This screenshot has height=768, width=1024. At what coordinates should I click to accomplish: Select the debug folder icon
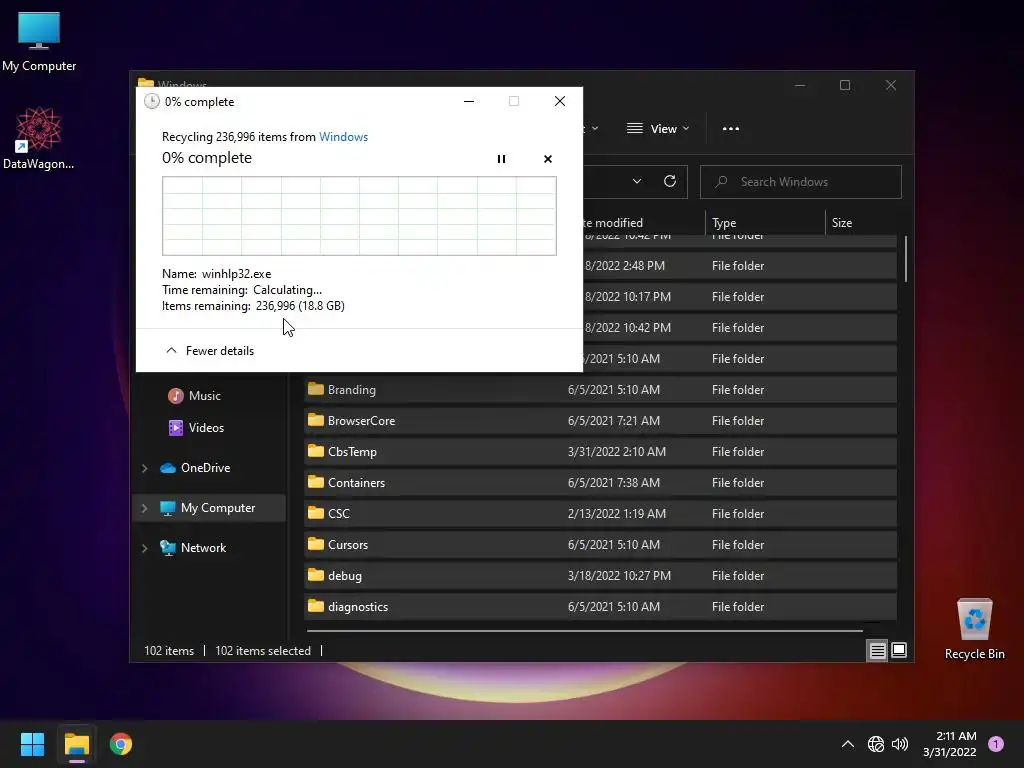(x=316, y=575)
